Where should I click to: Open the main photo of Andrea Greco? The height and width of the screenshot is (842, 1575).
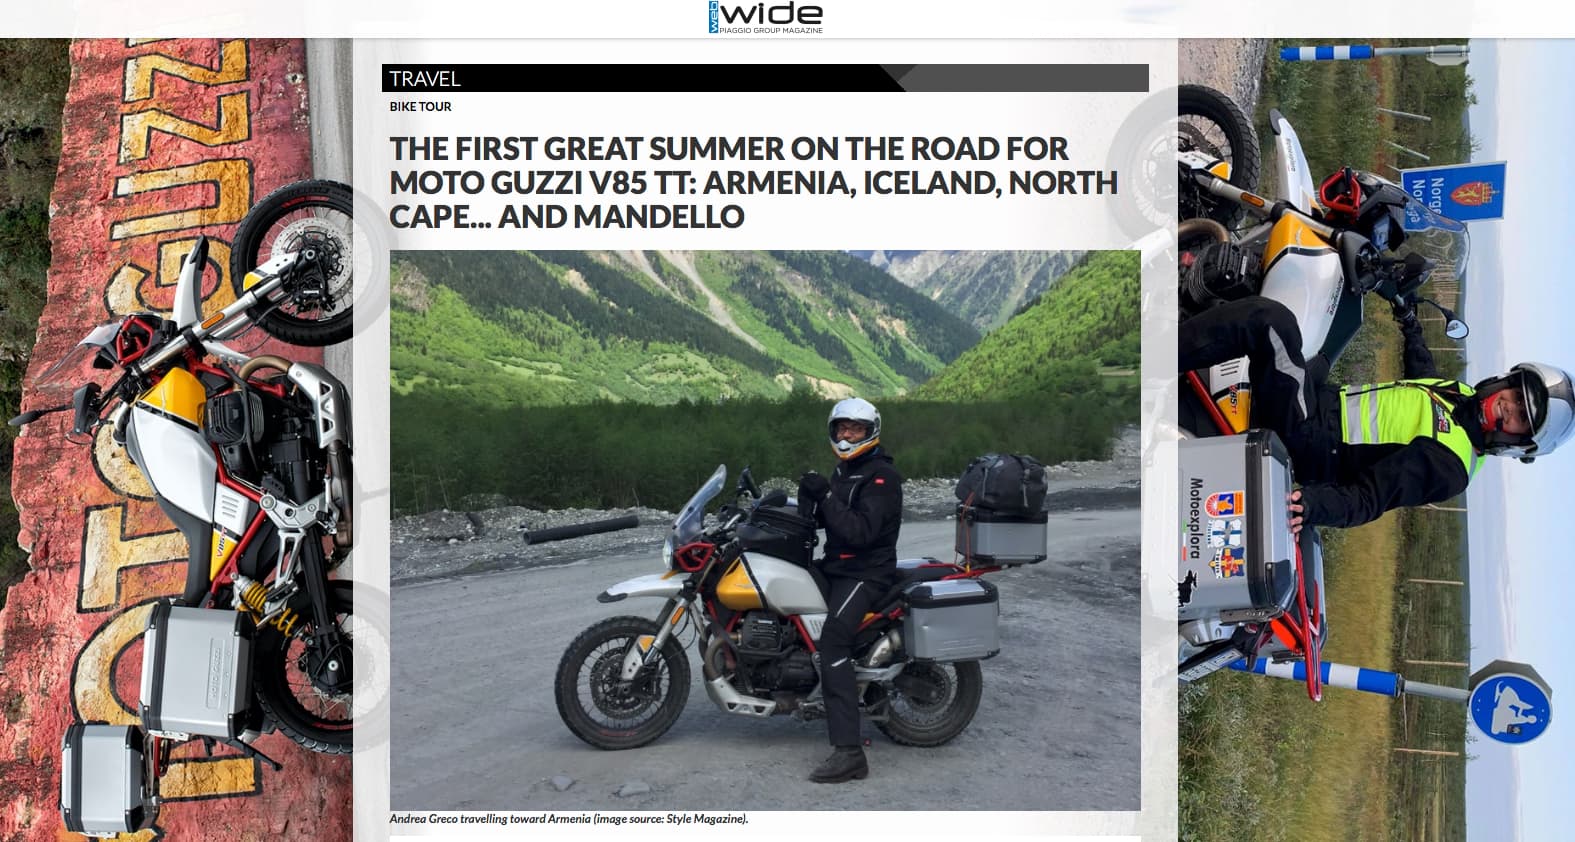tap(765, 530)
